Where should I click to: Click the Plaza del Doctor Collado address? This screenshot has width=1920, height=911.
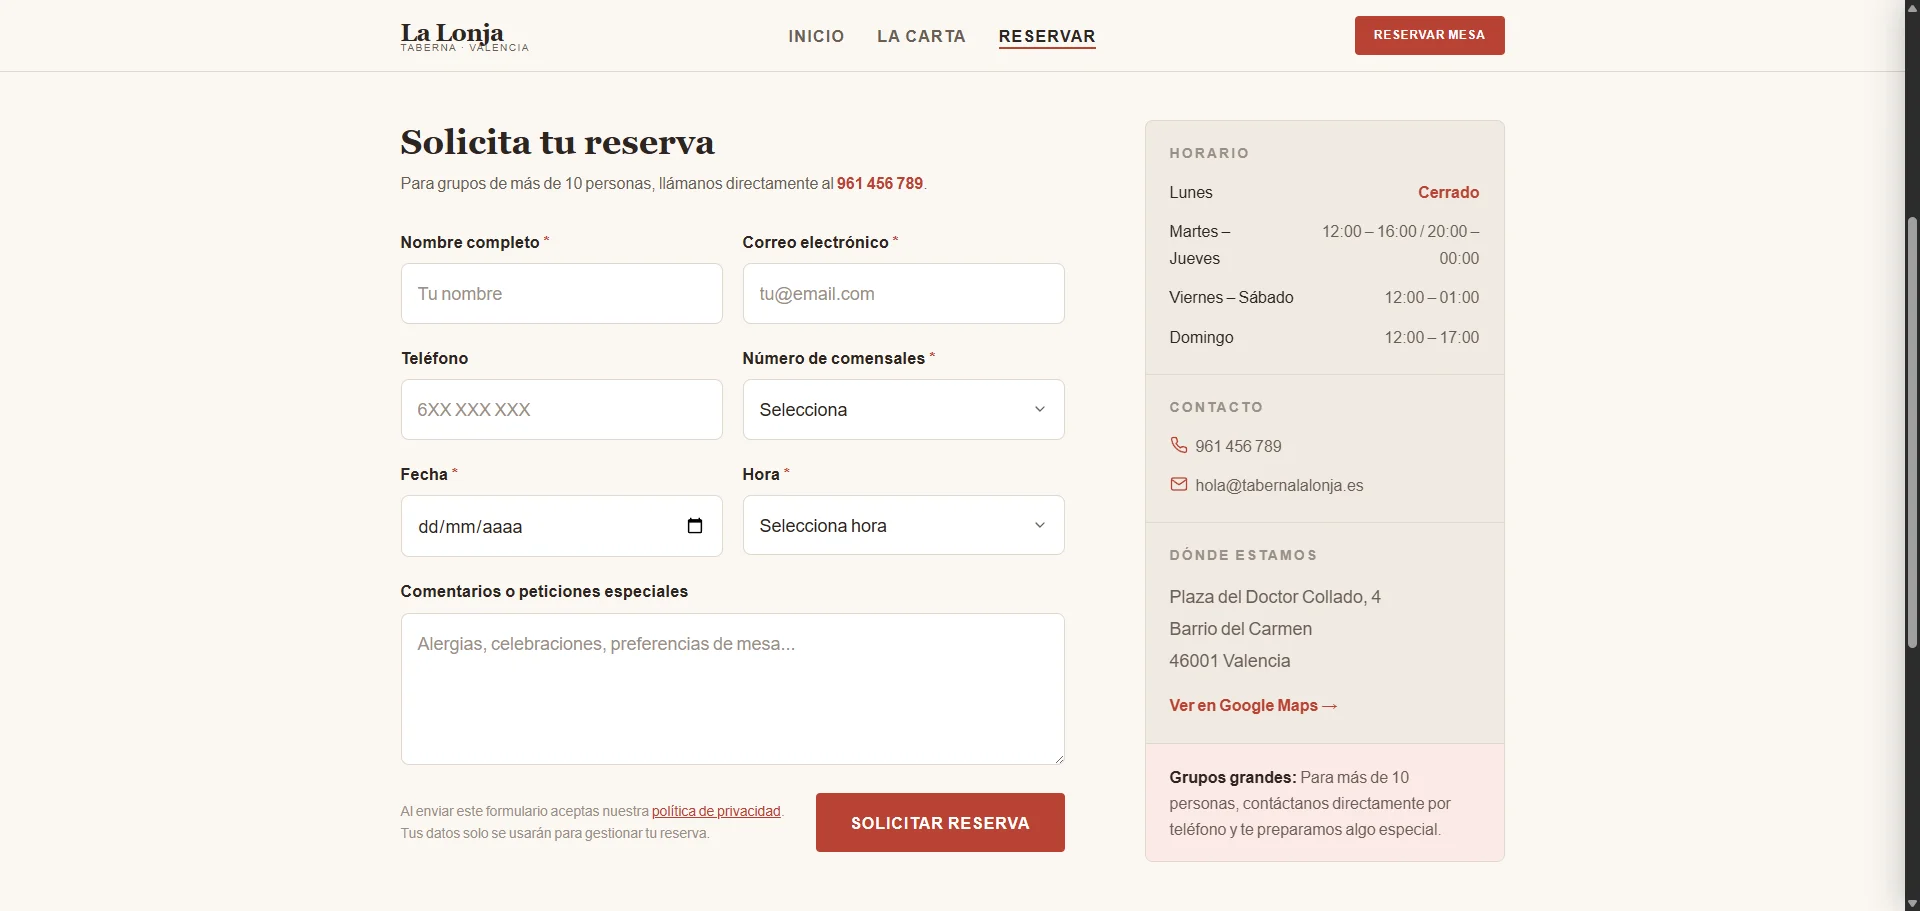pyautogui.click(x=1275, y=596)
